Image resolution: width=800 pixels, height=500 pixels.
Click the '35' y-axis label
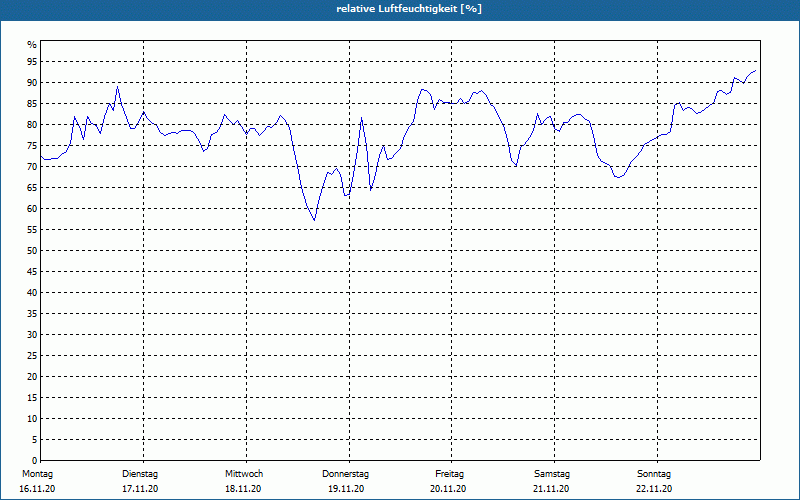[x=32, y=314]
